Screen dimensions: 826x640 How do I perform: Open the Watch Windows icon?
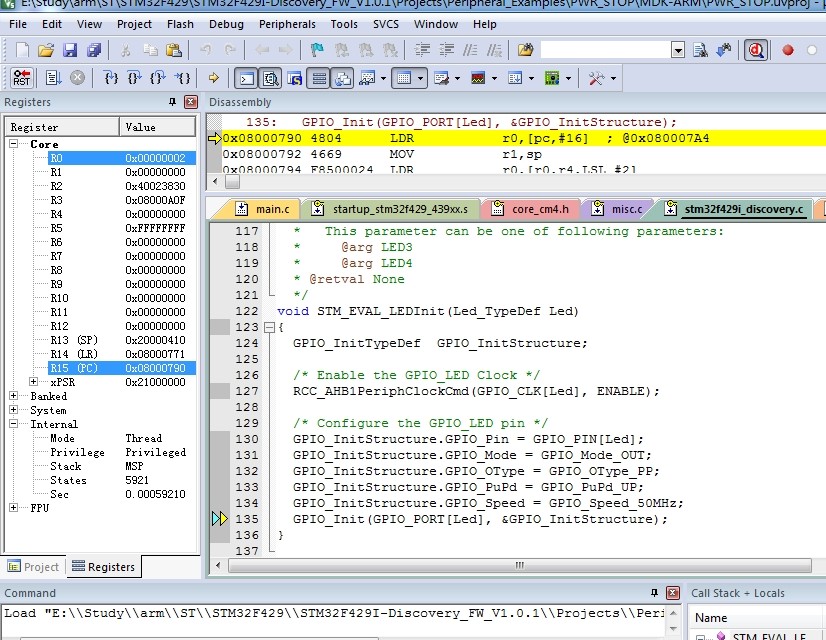[x=367, y=78]
